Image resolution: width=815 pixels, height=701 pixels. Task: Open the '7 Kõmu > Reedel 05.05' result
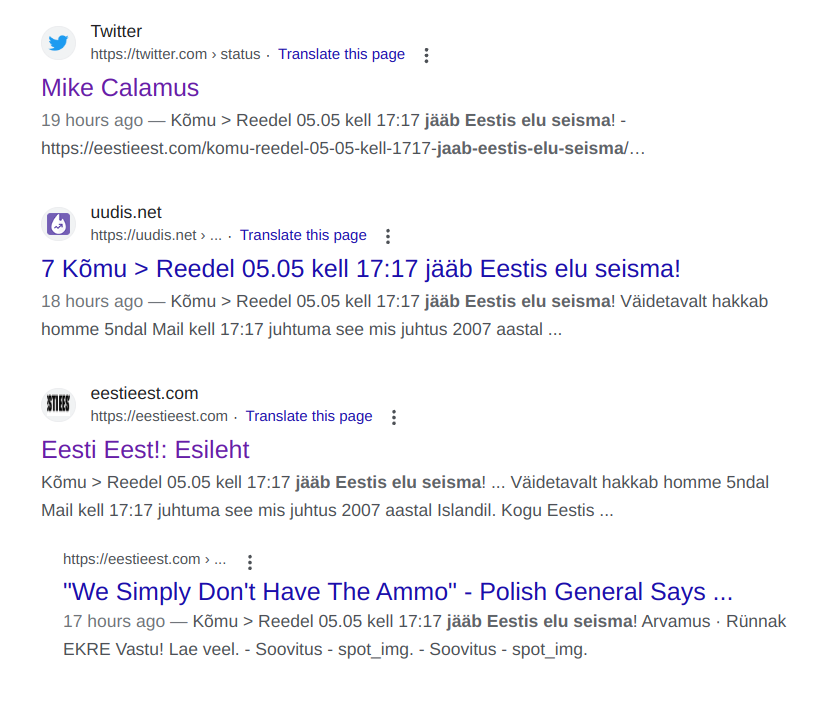[x=361, y=268]
